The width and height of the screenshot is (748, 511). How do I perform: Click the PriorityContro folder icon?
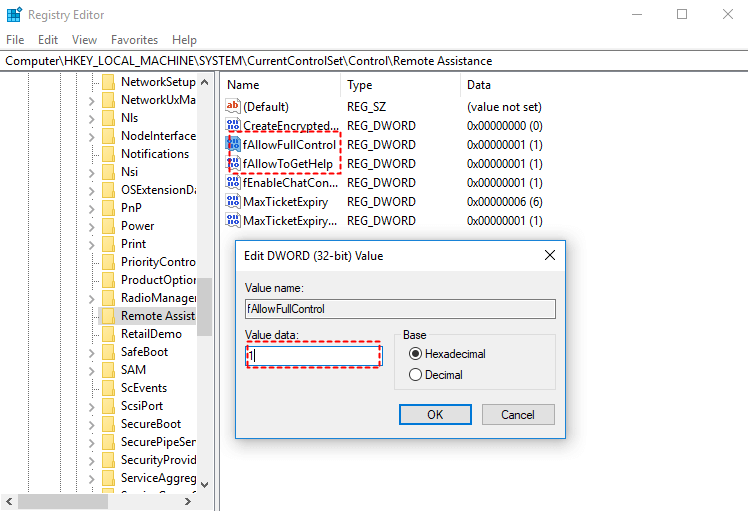[109, 262]
